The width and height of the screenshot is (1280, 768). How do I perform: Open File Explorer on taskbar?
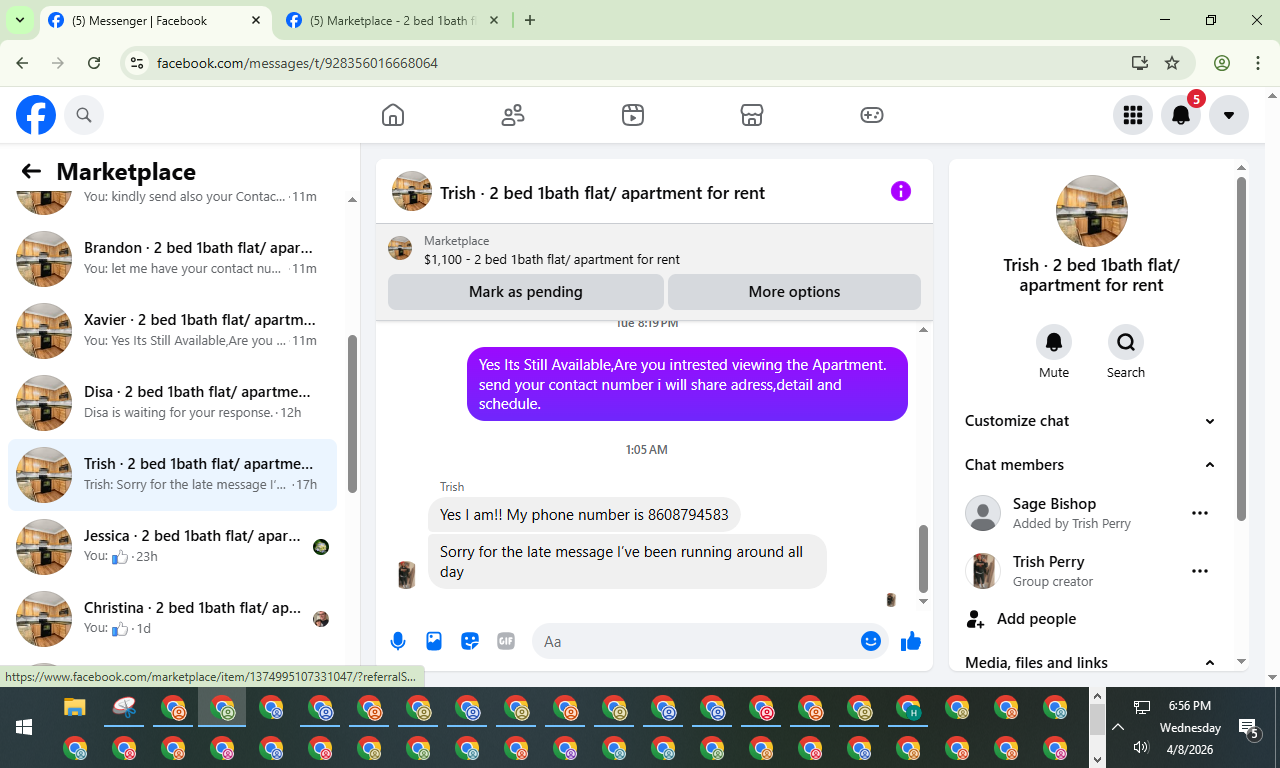pyautogui.click(x=75, y=708)
